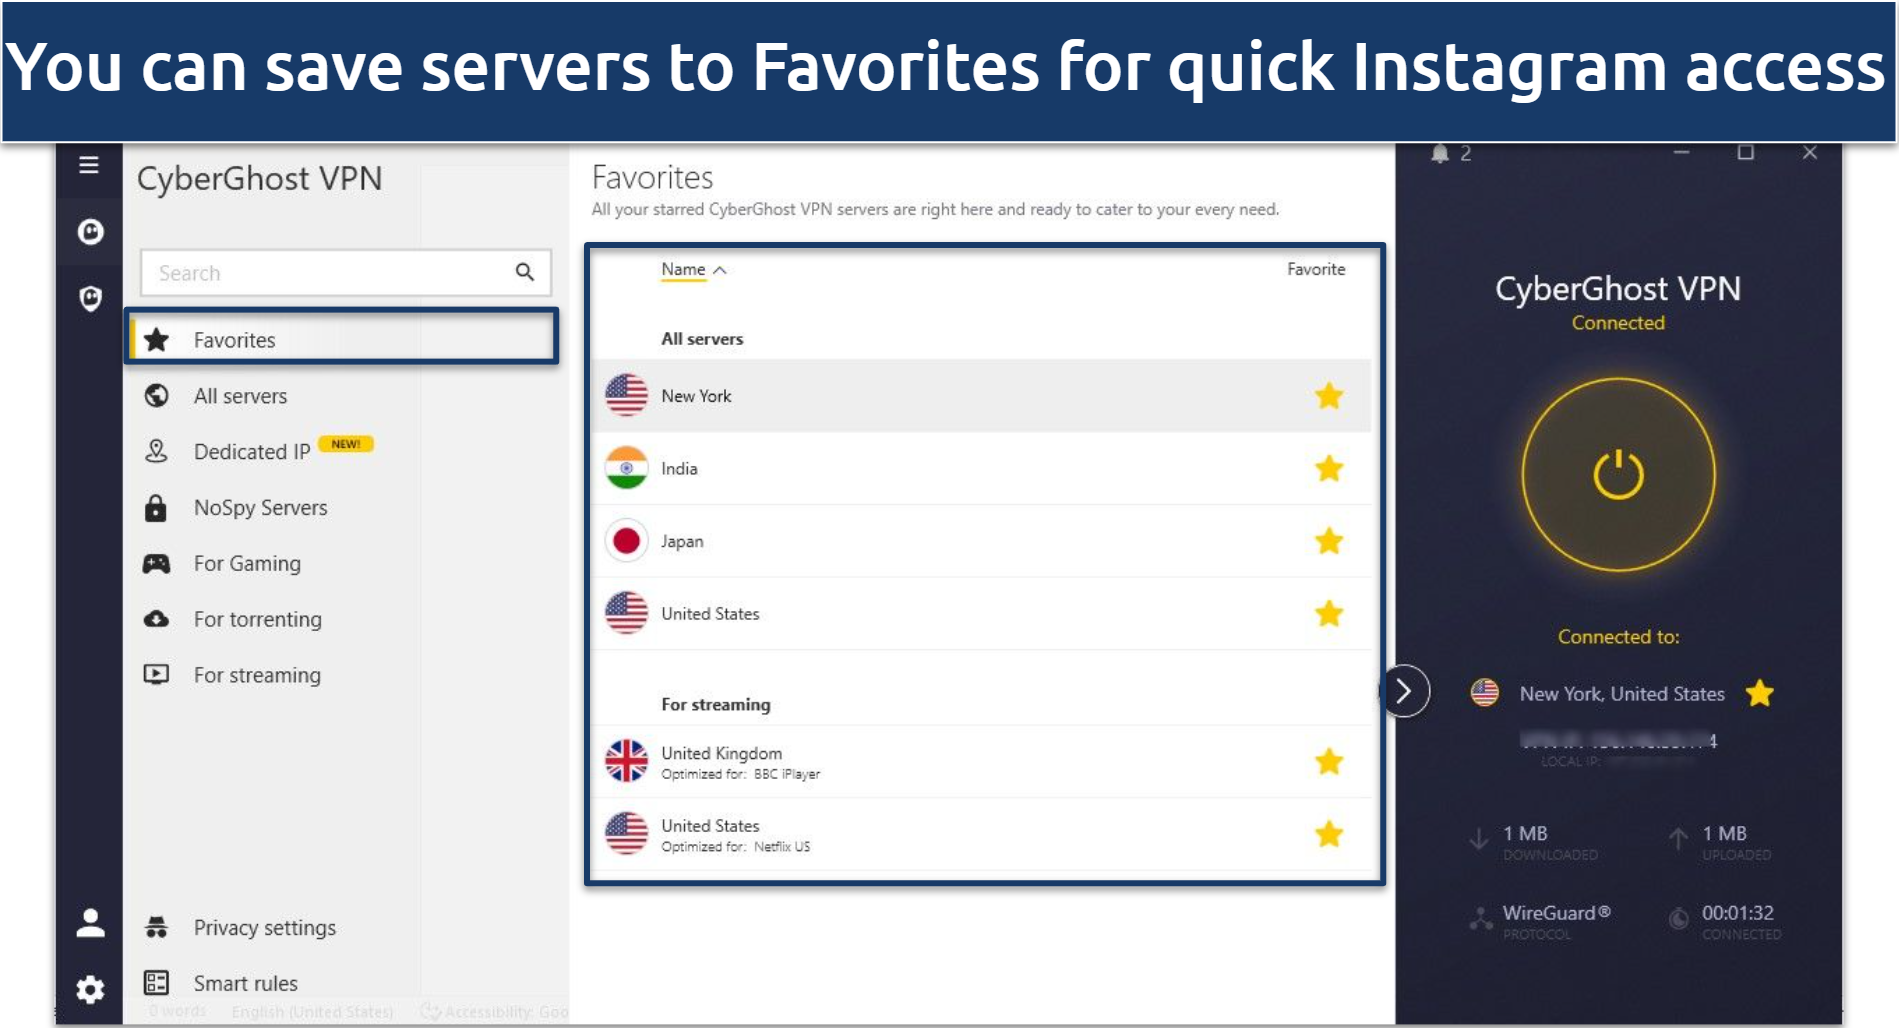Unfavorite United States Netflix US star

pos(1329,833)
